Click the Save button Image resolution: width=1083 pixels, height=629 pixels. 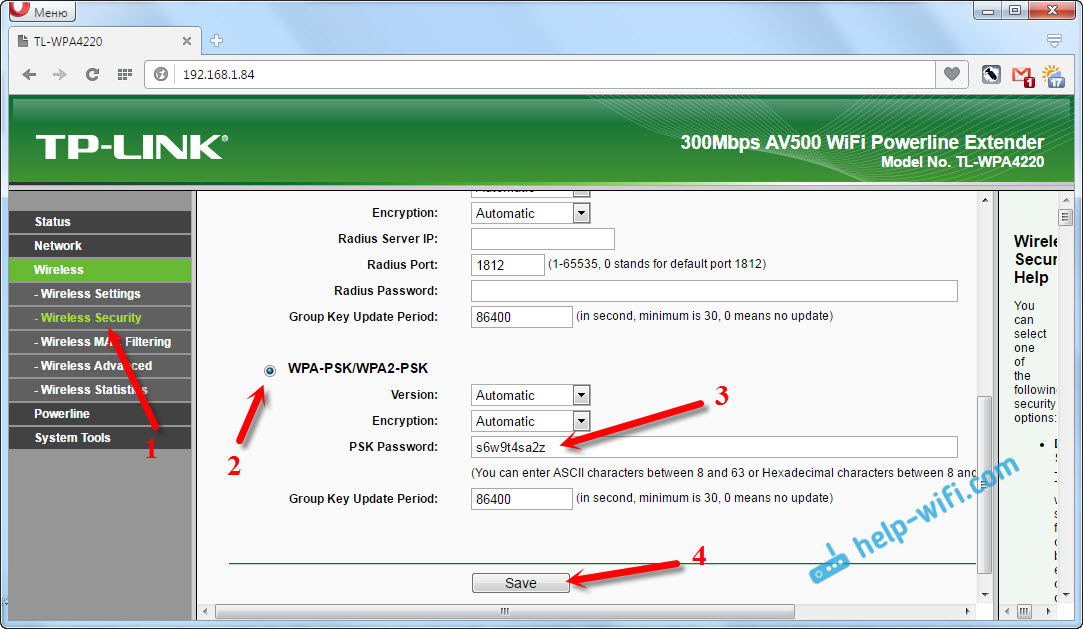coord(520,583)
